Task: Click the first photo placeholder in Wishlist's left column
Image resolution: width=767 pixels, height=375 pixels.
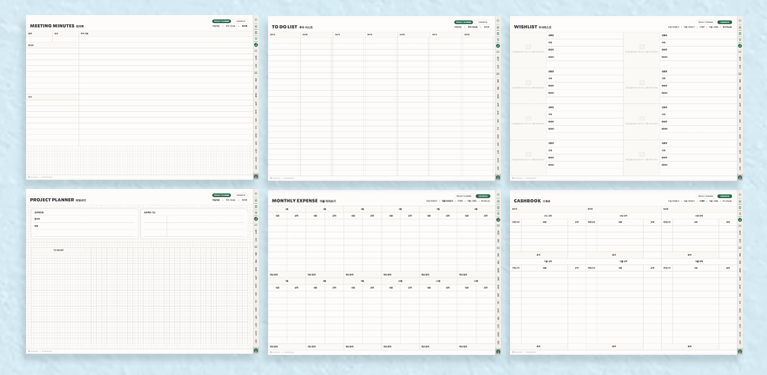Action: (x=528, y=50)
